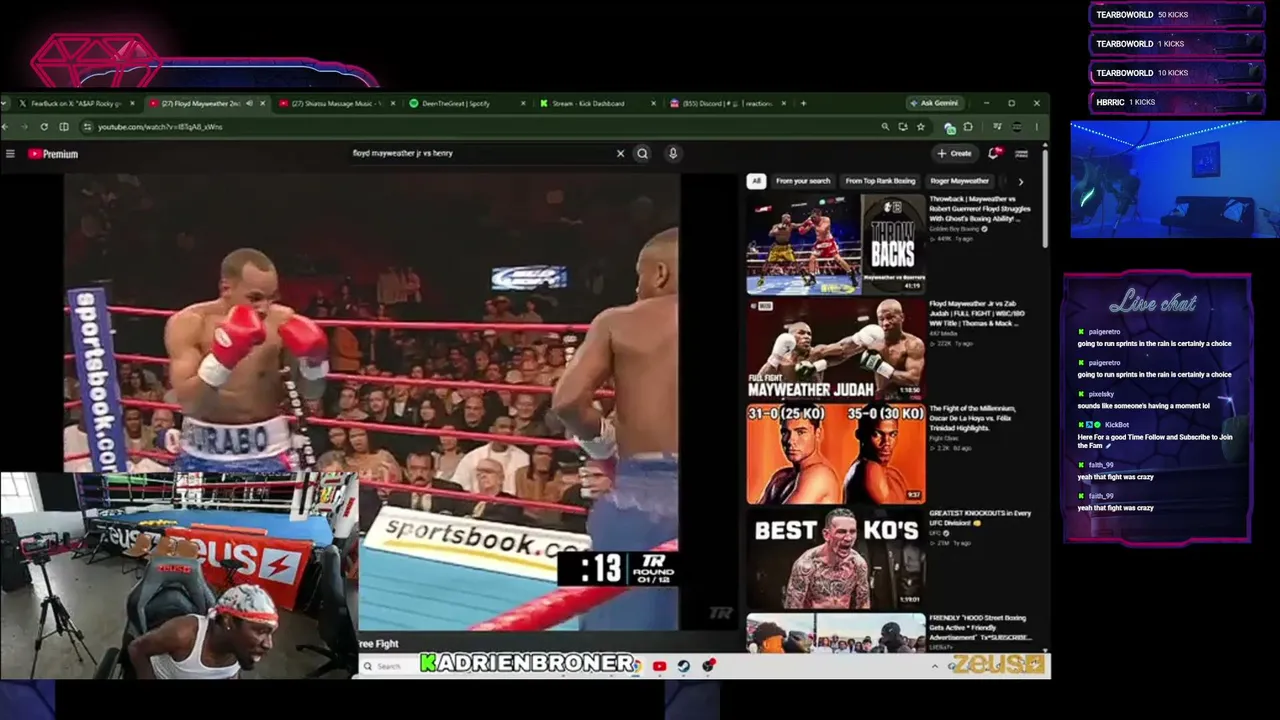The width and height of the screenshot is (1280, 720).
Task: Open the YouTube guide hamburger menu
Action: tap(10, 153)
